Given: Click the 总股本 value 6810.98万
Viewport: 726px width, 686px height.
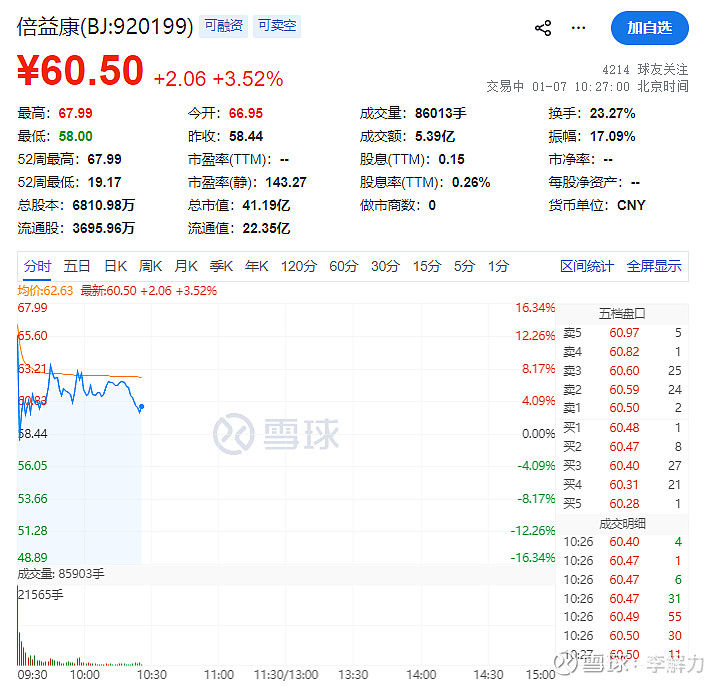Looking at the screenshot, I should click(104, 206).
